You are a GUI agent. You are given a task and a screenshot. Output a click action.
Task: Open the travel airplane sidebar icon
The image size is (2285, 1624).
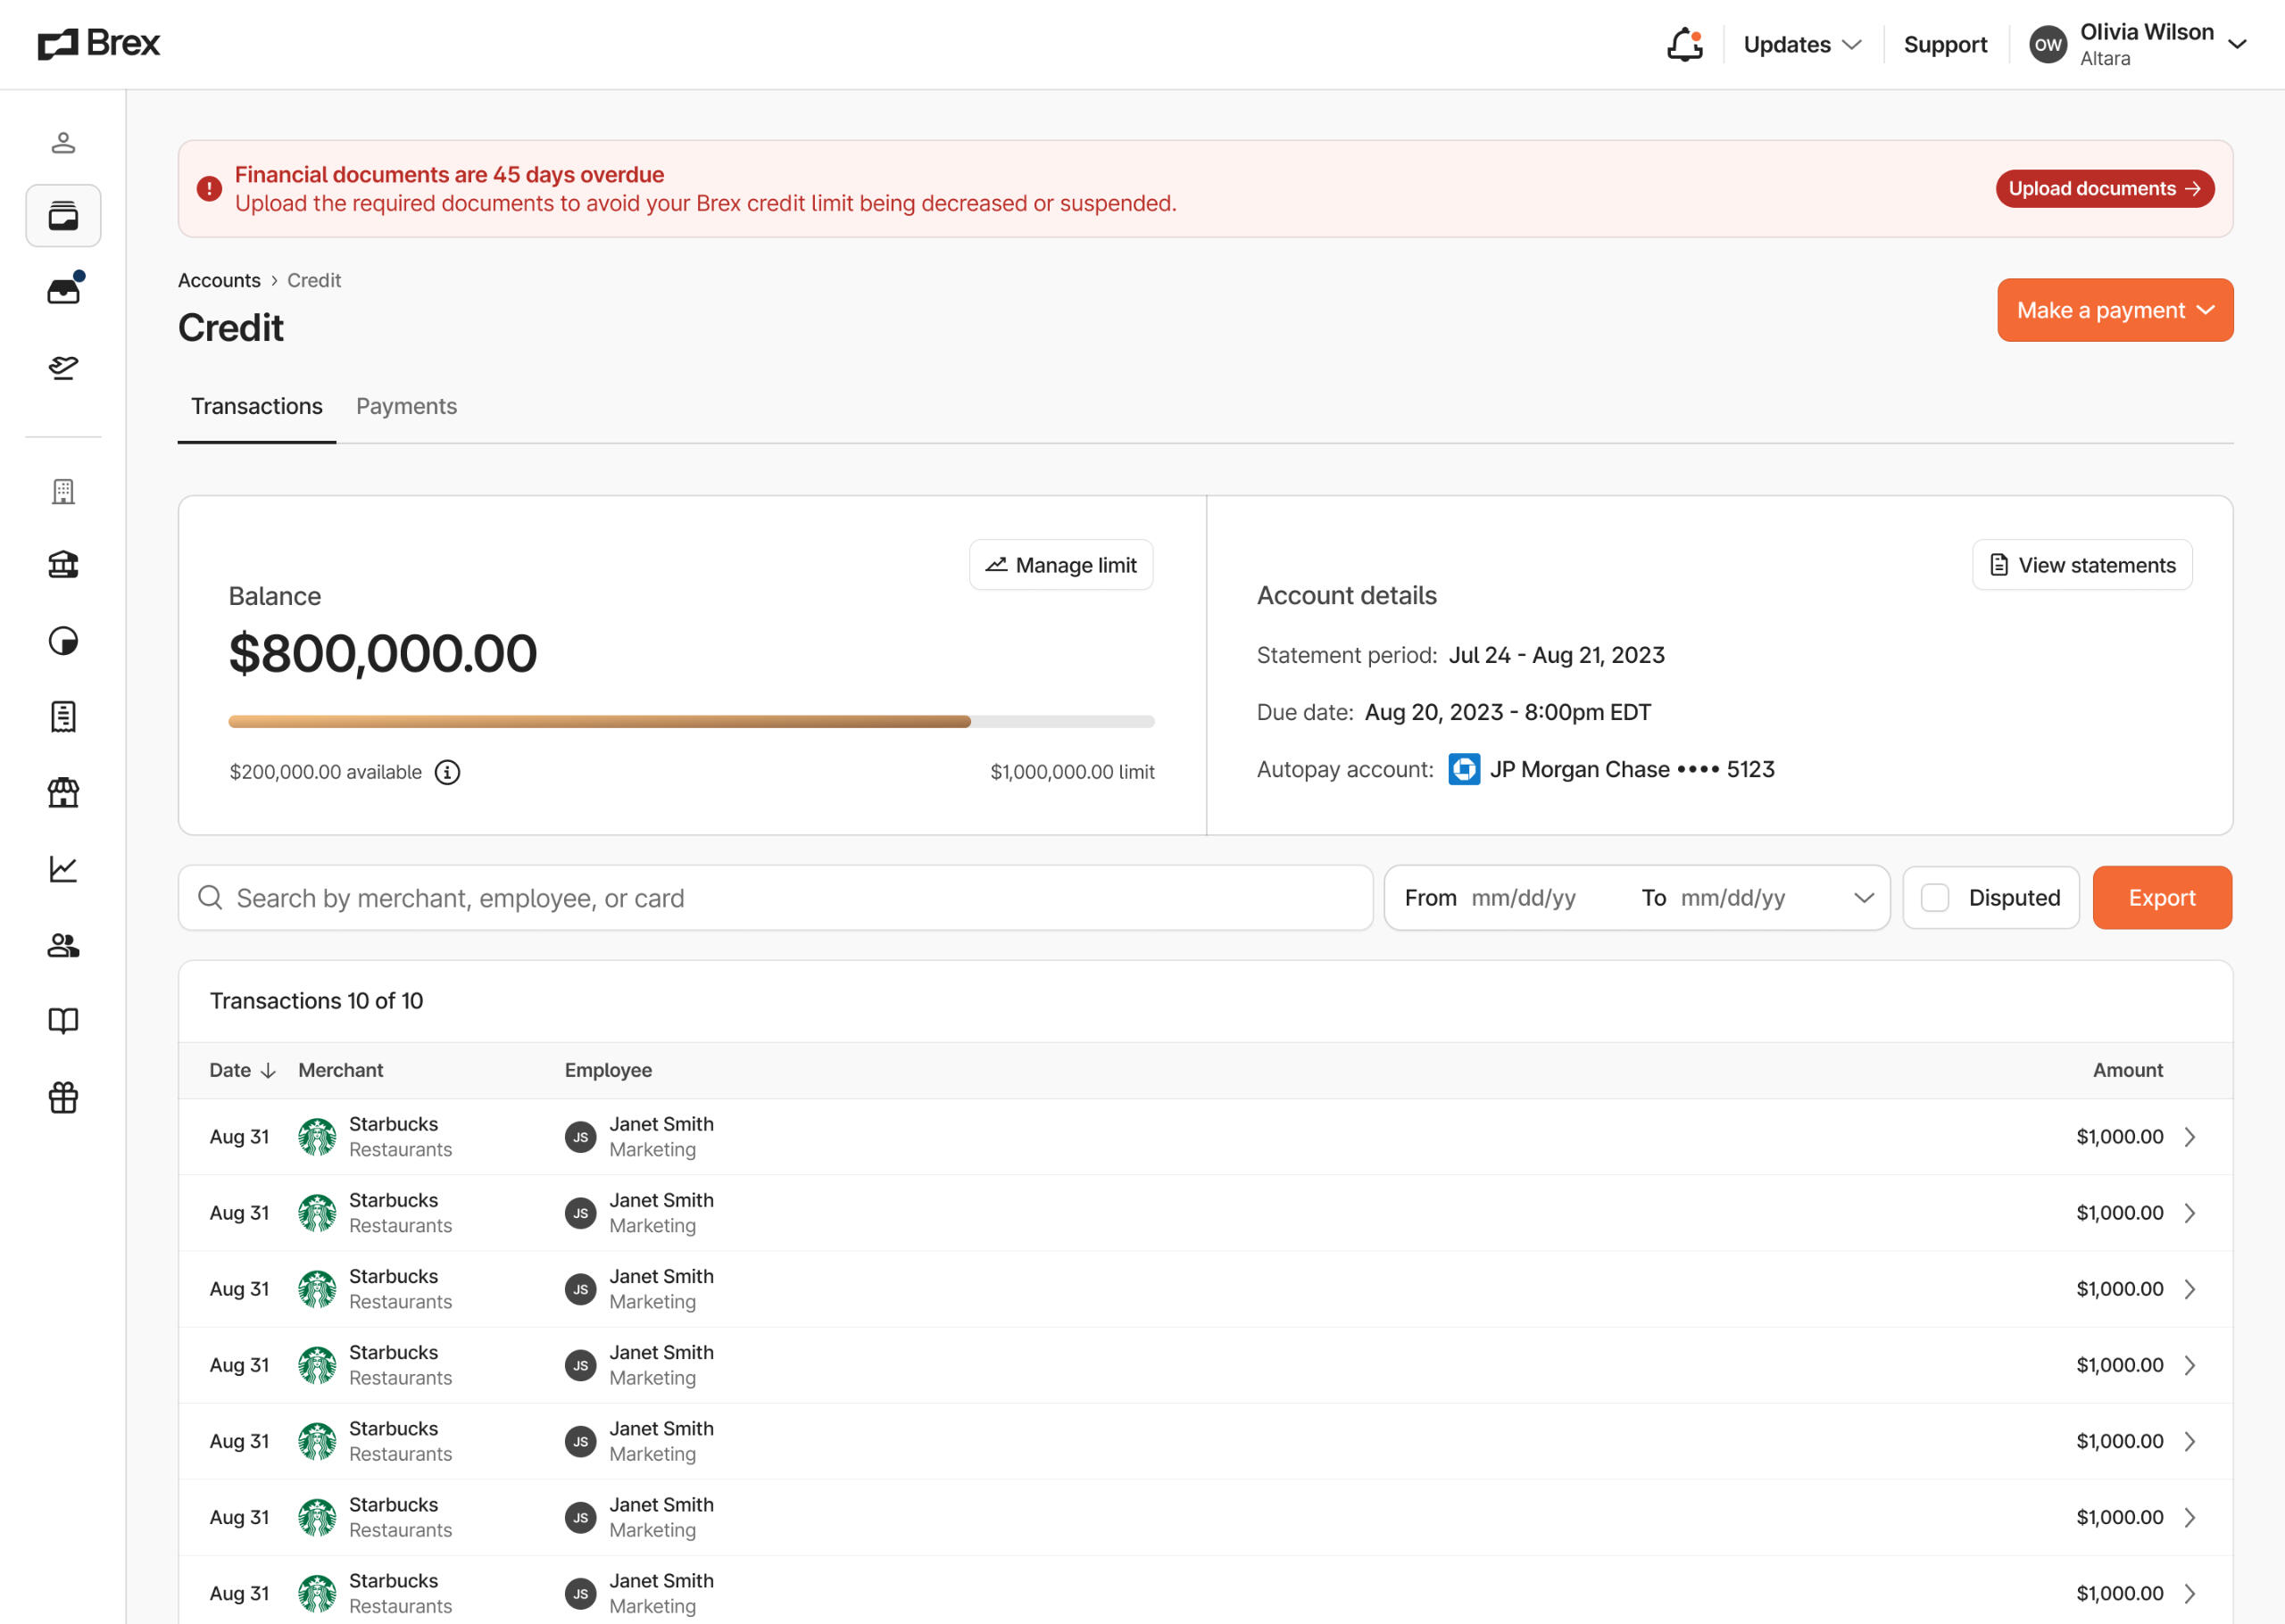coord(63,367)
